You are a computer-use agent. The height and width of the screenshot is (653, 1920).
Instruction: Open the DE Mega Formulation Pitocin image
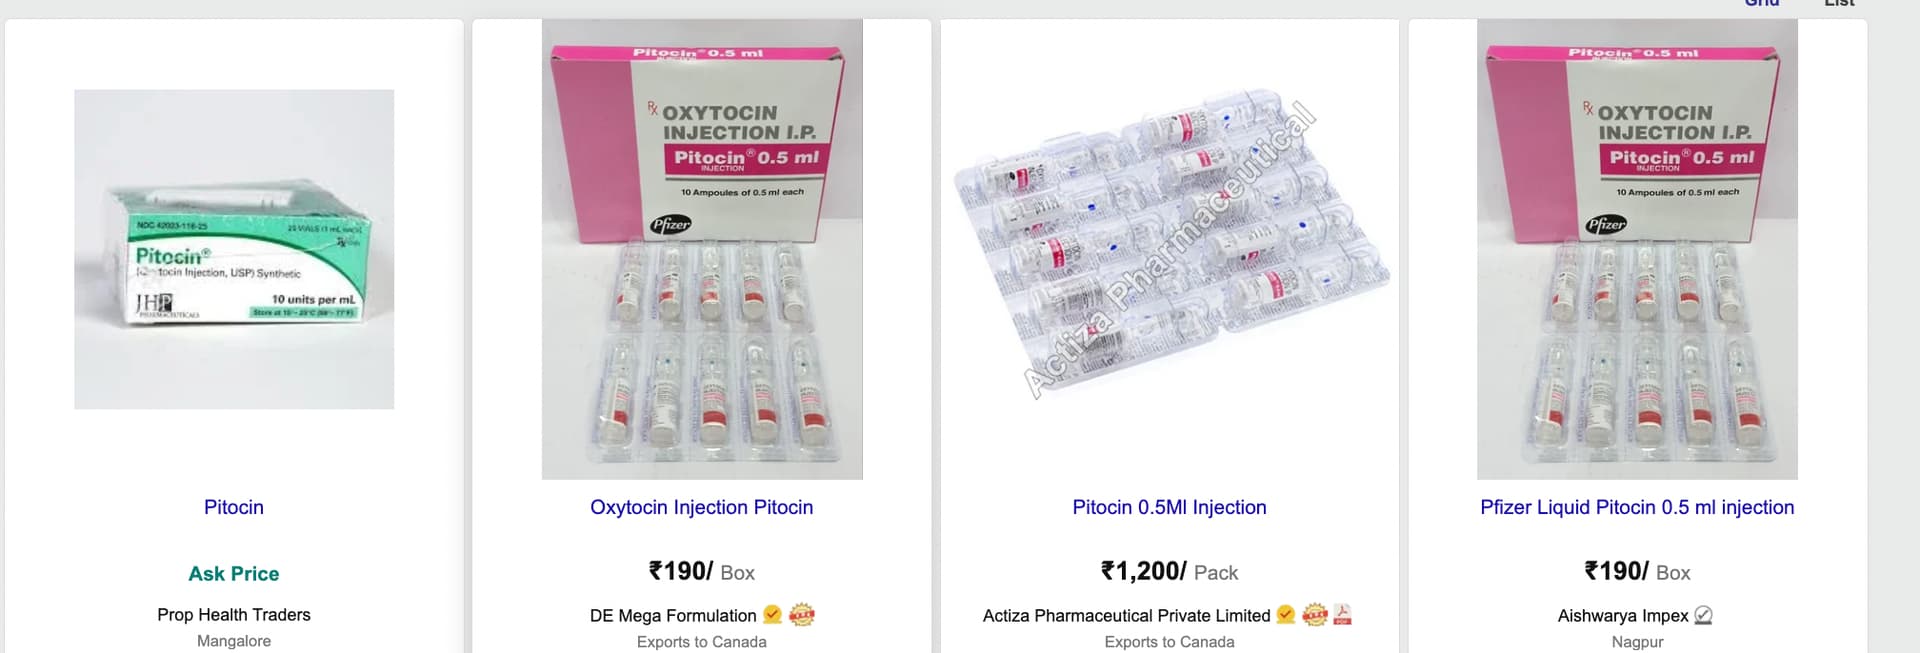pyautogui.click(x=702, y=249)
